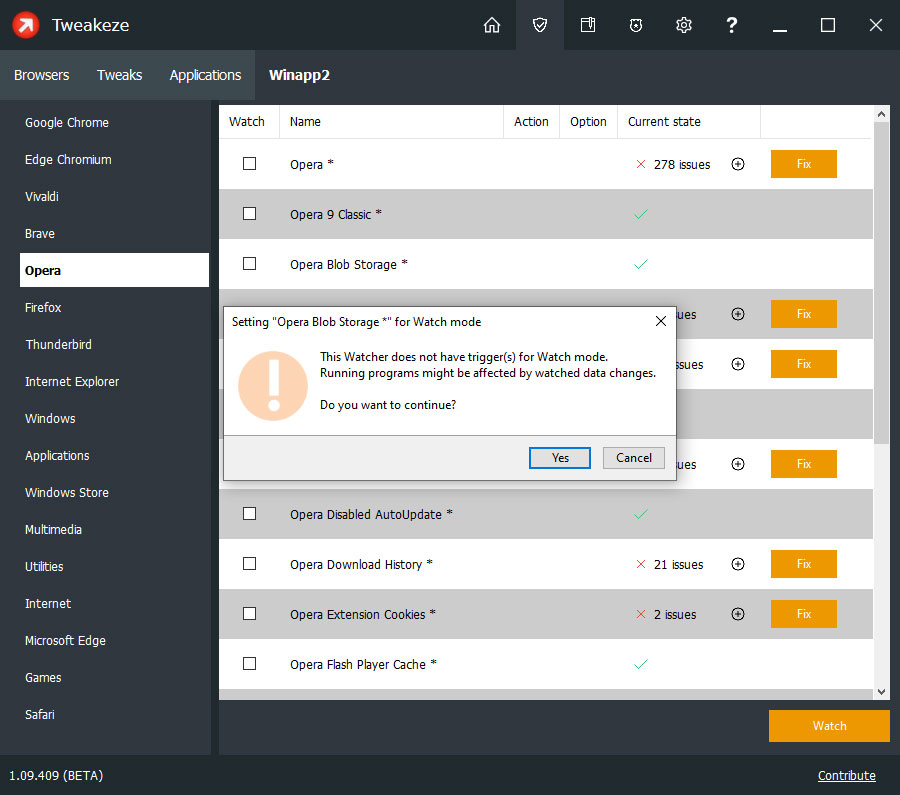Tick the Watch checkbox for Opera Blob Storage
The height and width of the screenshot is (795, 900).
249,264
